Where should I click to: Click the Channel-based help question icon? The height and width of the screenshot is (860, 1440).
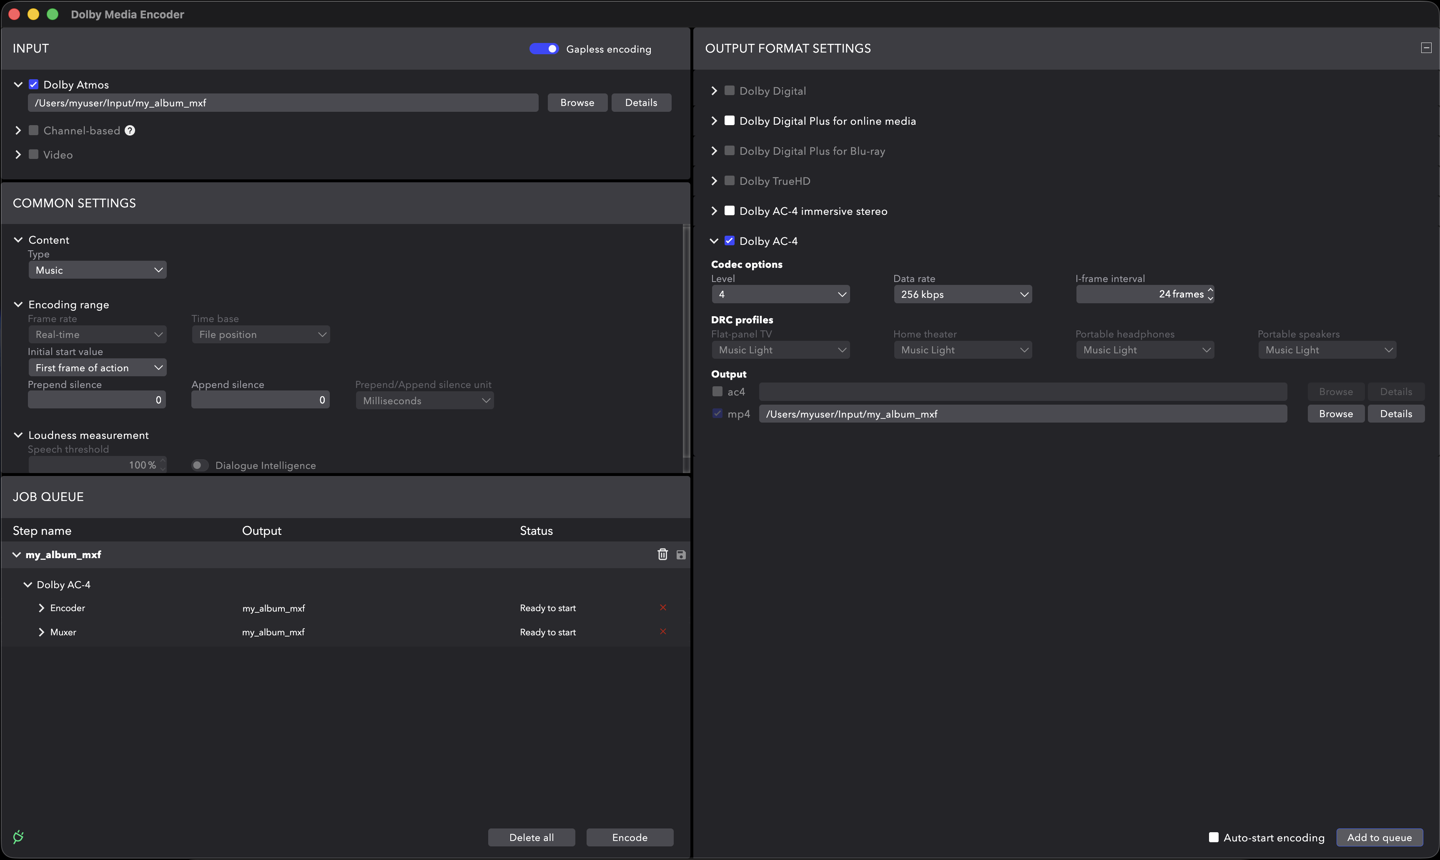pos(130,130)
